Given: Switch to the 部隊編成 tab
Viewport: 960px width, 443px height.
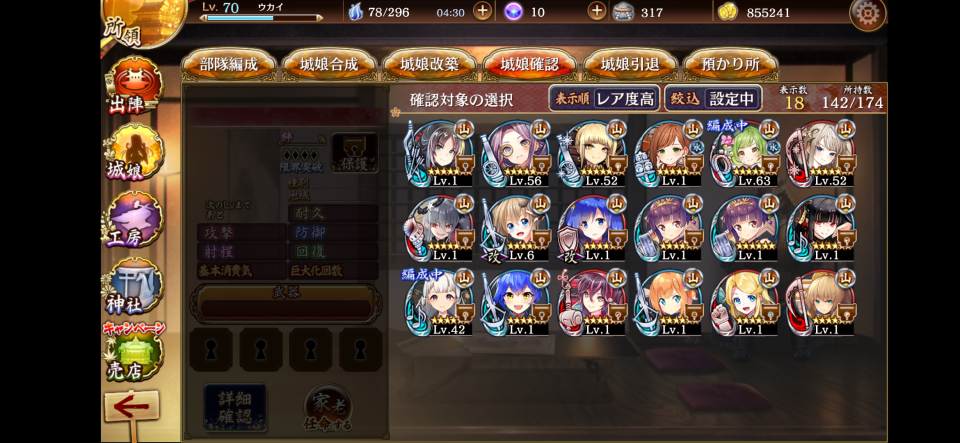Looking at the screenshot, I should (x=229, y=65).
